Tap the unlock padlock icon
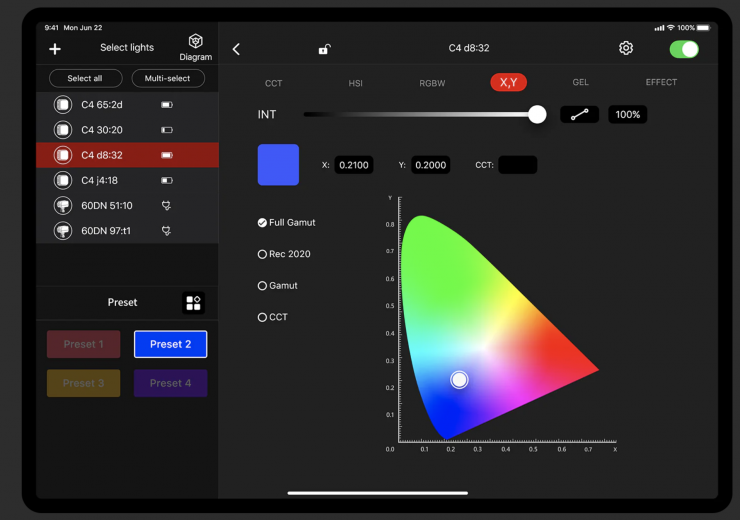Image resolution: width=740 pixels, height=520 pixels. (x=324, y=49)
